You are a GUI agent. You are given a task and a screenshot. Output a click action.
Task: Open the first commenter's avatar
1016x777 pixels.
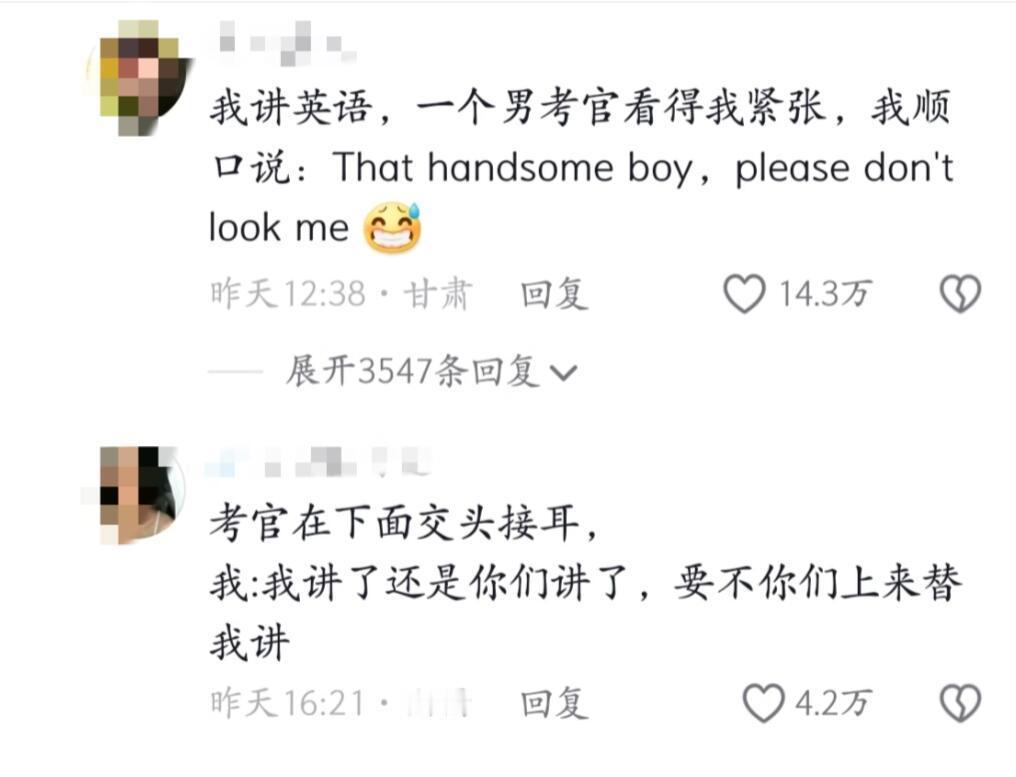click(140, 78)
